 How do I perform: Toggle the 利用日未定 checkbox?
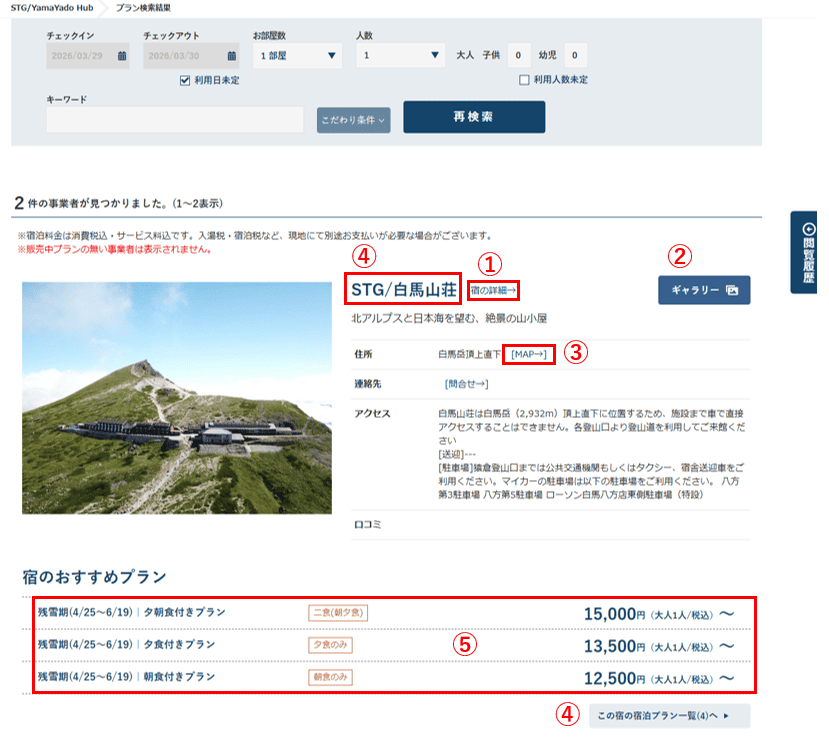click(185, 80)
